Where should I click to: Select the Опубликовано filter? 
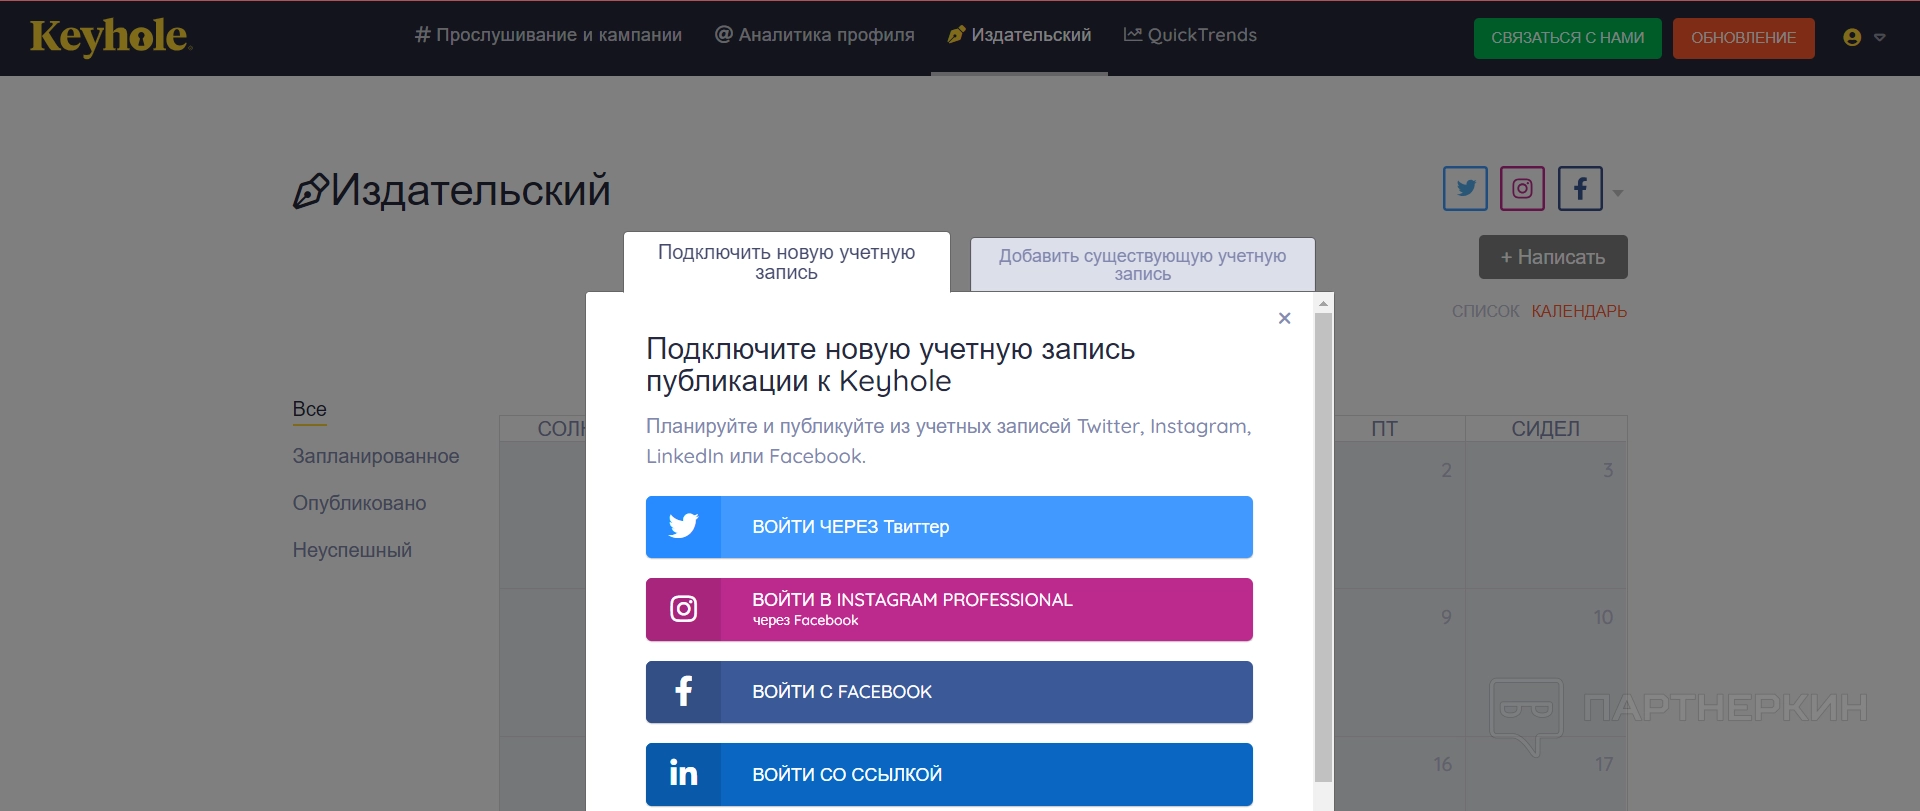click(359, 503)
